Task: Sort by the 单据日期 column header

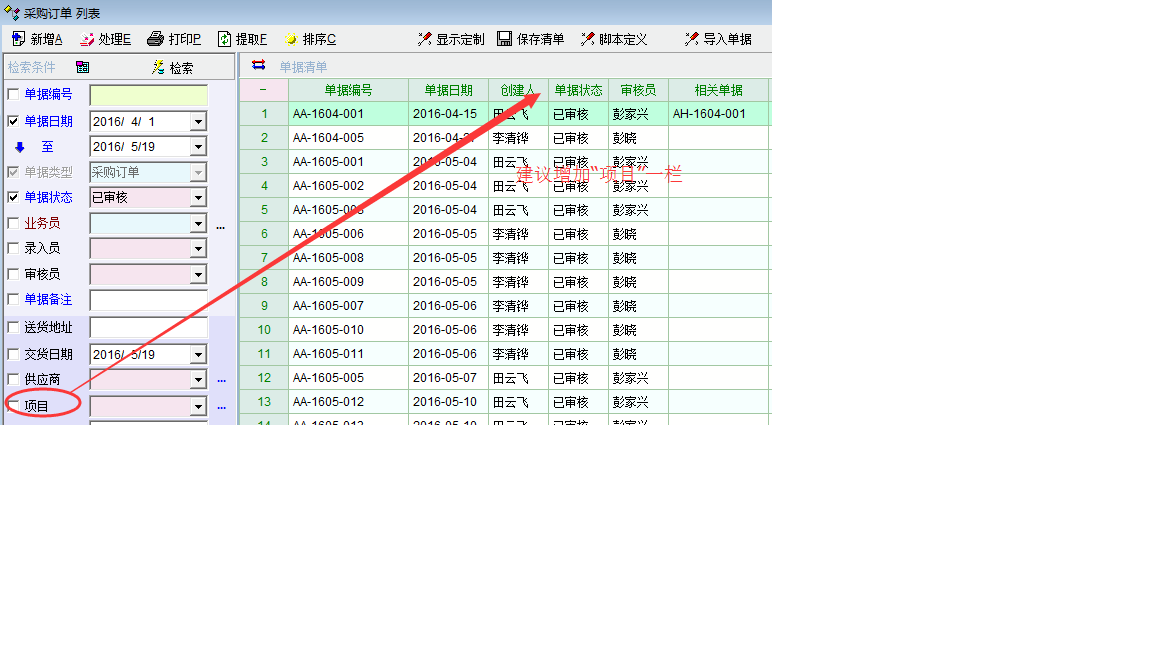Action: coord(448,90)
